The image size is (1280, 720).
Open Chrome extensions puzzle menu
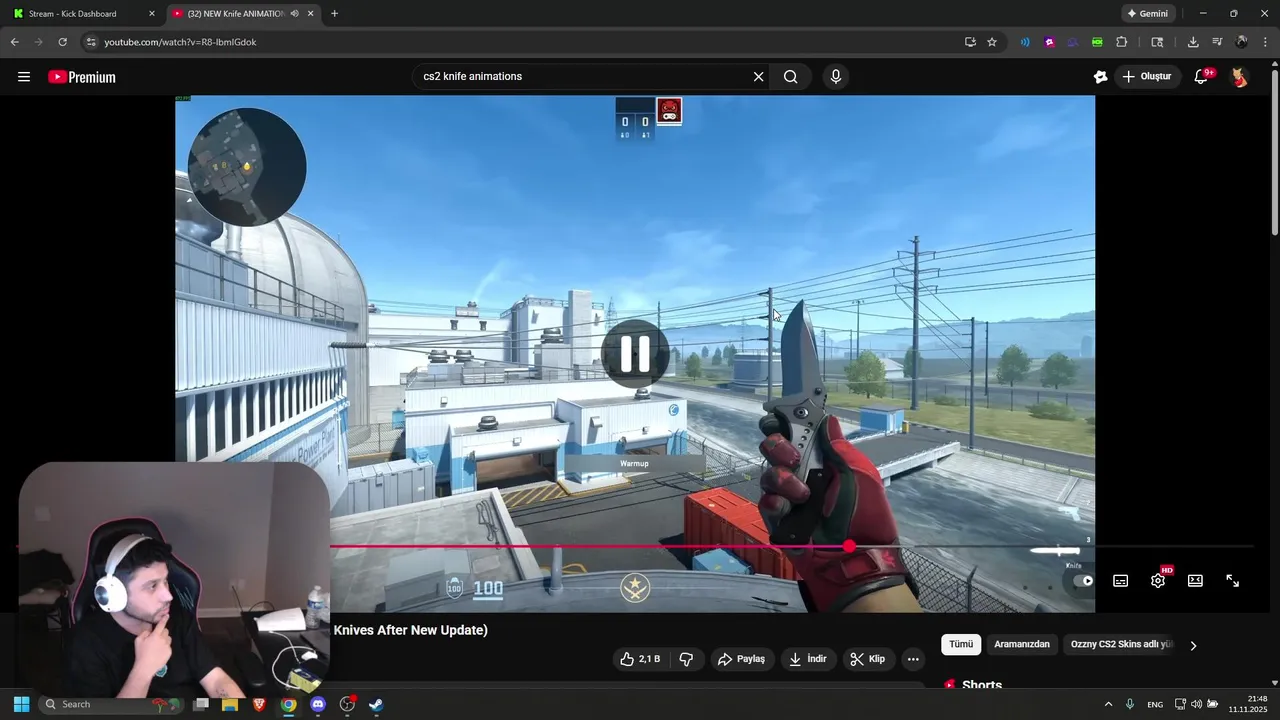point(1121,42)
